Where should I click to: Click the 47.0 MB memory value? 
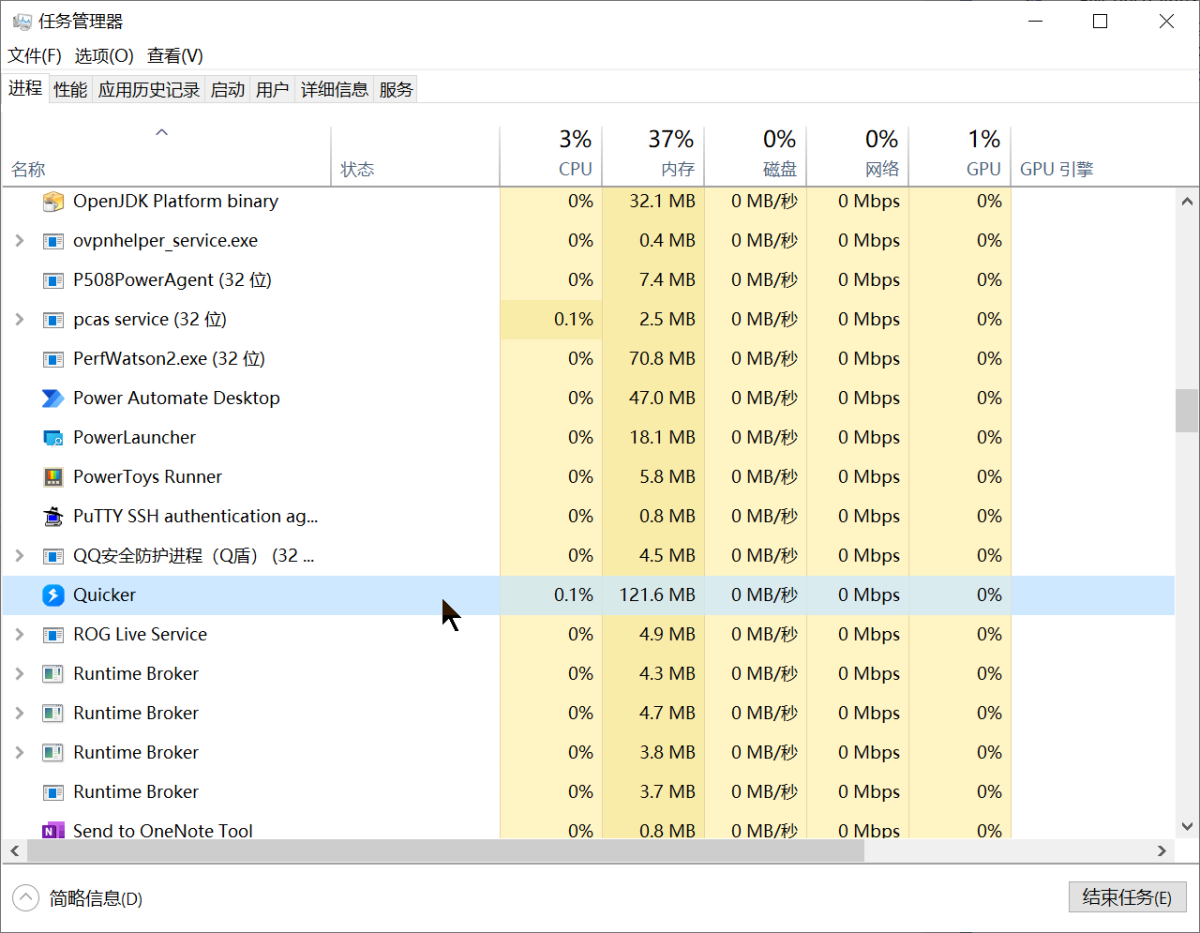click(662, 398)
